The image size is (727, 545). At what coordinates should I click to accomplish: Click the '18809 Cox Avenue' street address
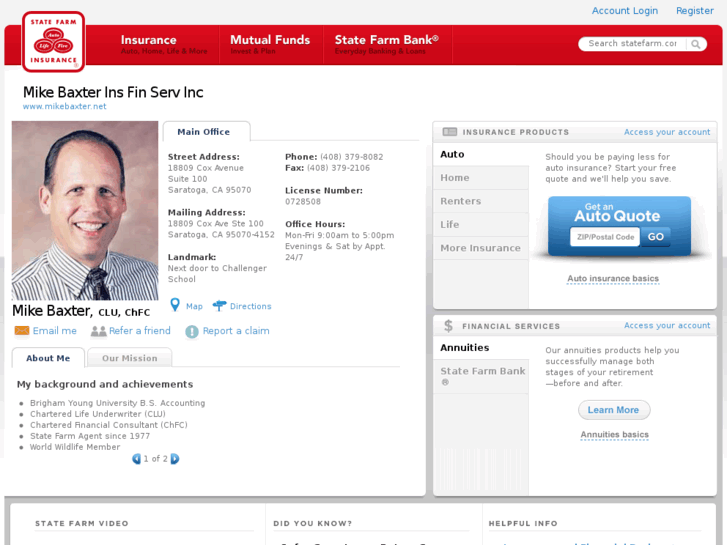click(x=206, y=168)
